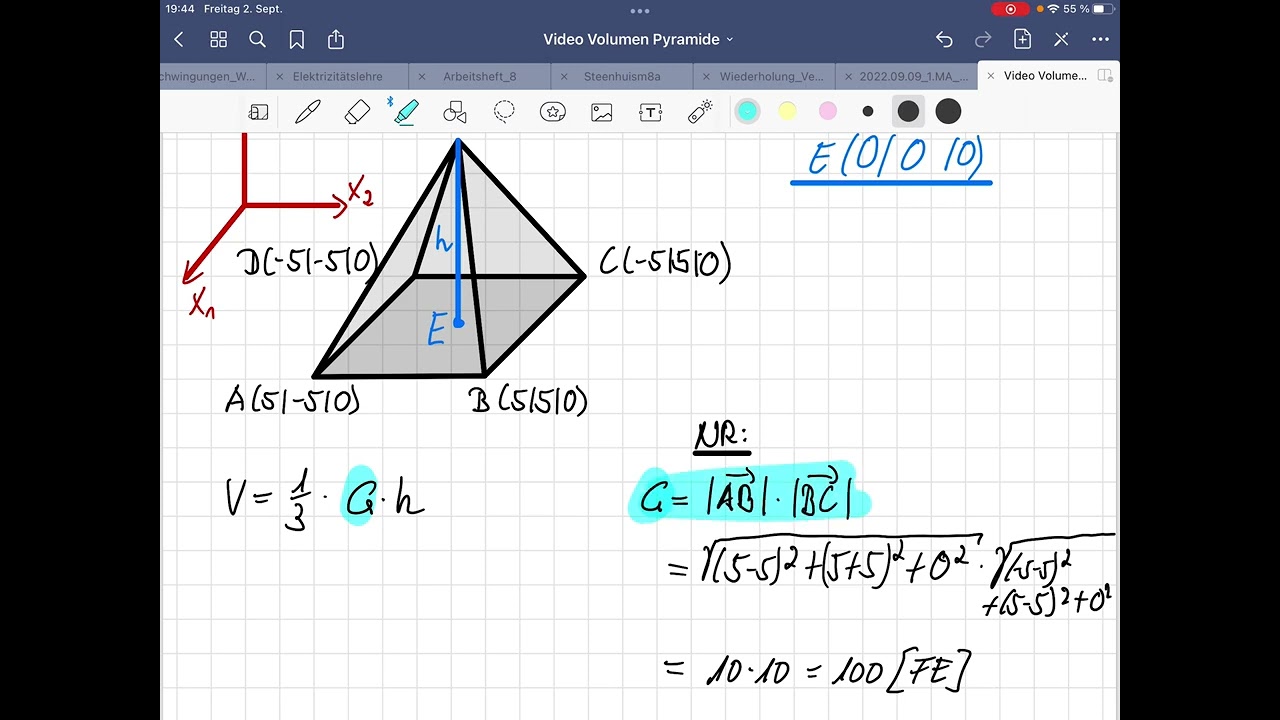The height and width of the screenshot is (720, 1280).
Task: Tap the result 10·10 = 100 [FE]
Action: [818, 670]
